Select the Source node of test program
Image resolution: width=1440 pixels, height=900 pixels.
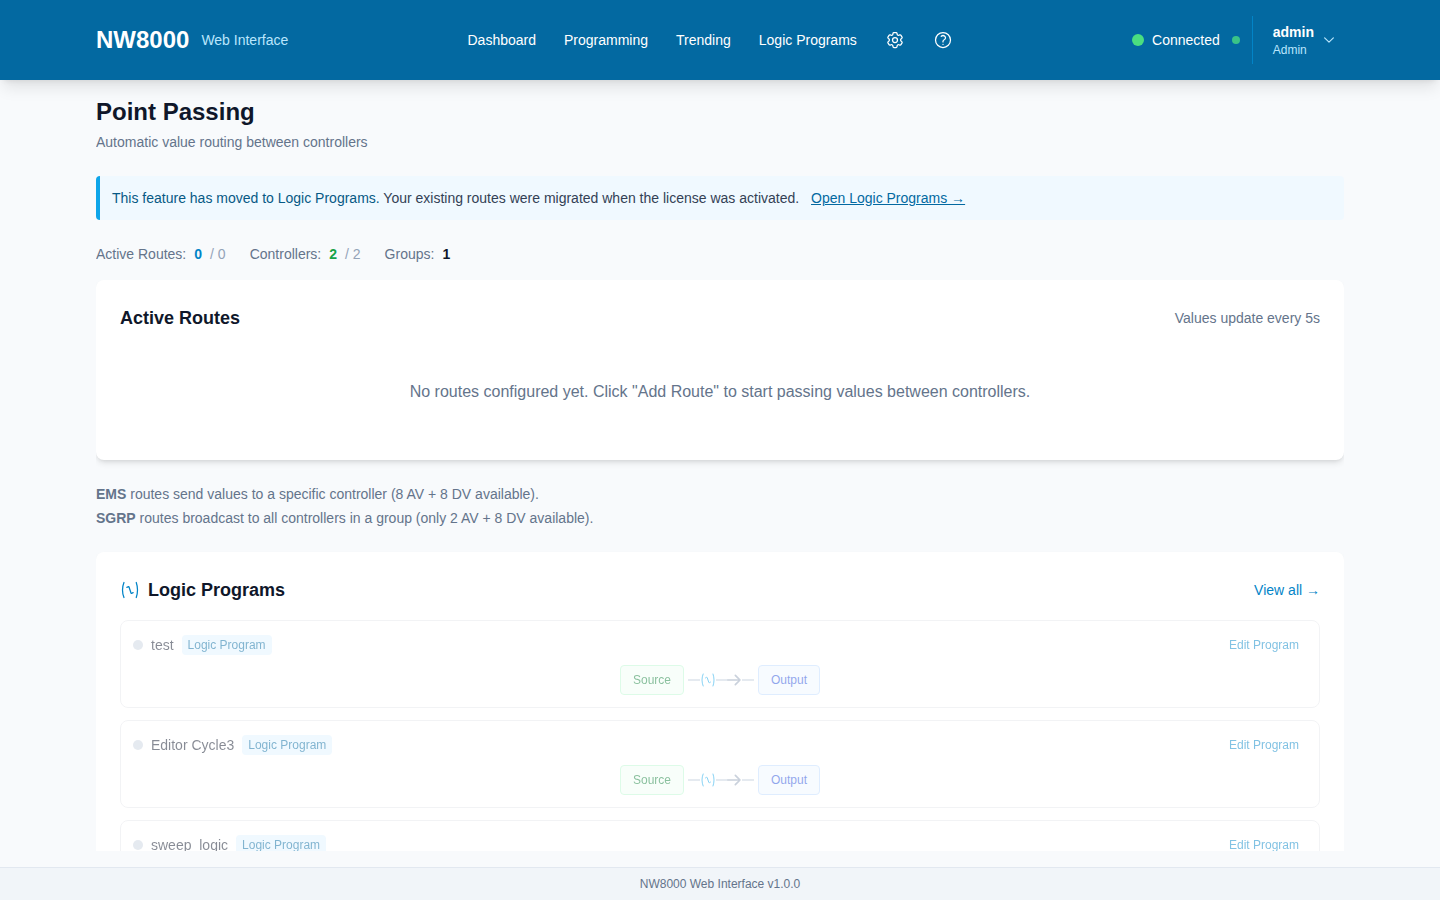coord(652,680)
